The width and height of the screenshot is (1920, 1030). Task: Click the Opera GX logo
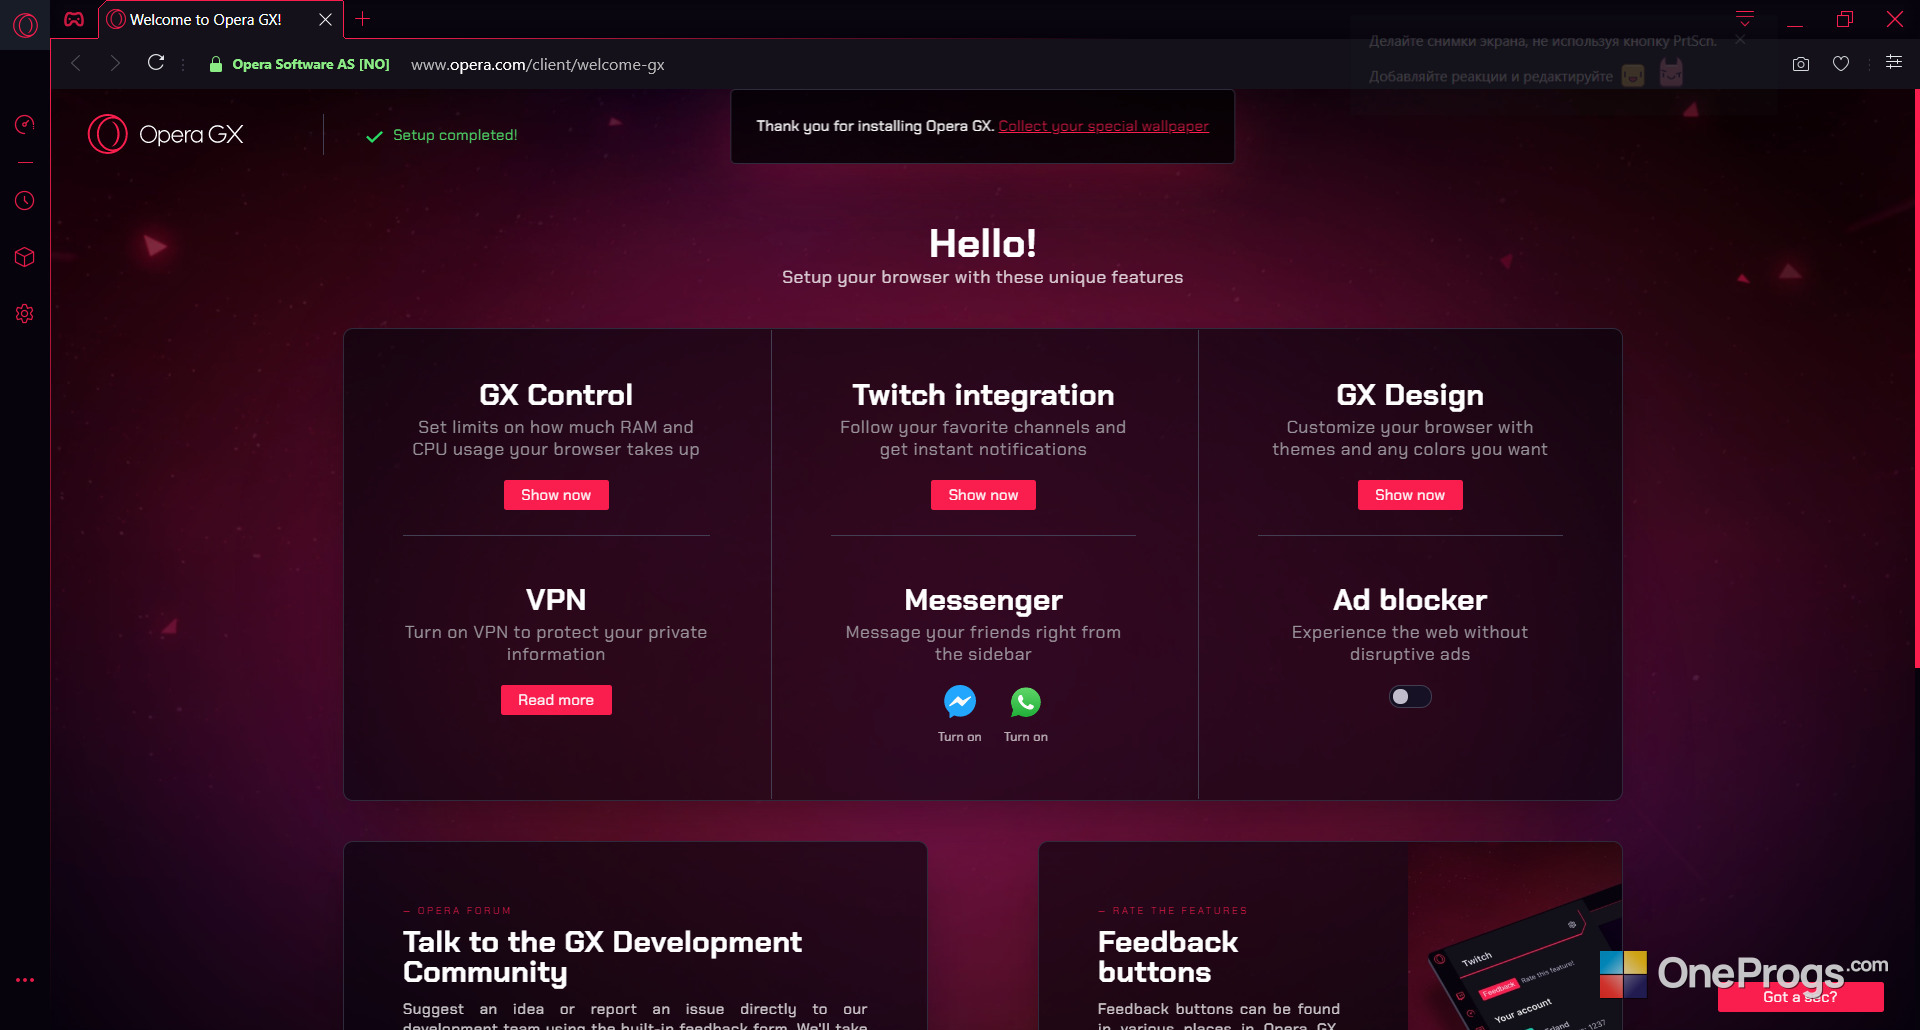(x=166, y=134)
